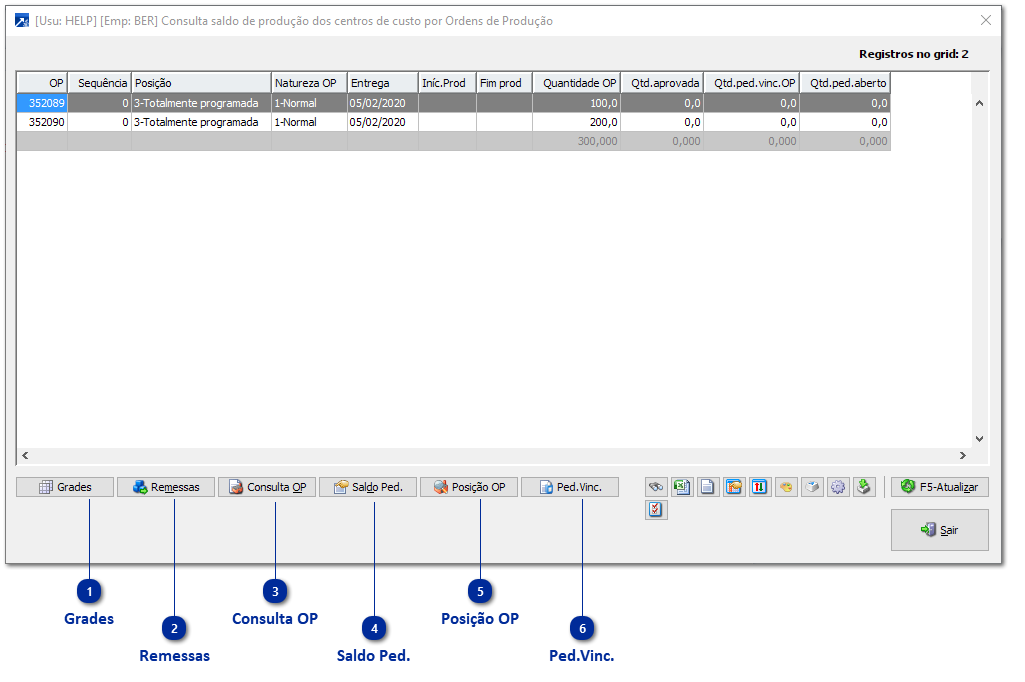Click the Iníc.Prod column header
The width and height of the screenshot is (1025, 682).
(447, 83)
